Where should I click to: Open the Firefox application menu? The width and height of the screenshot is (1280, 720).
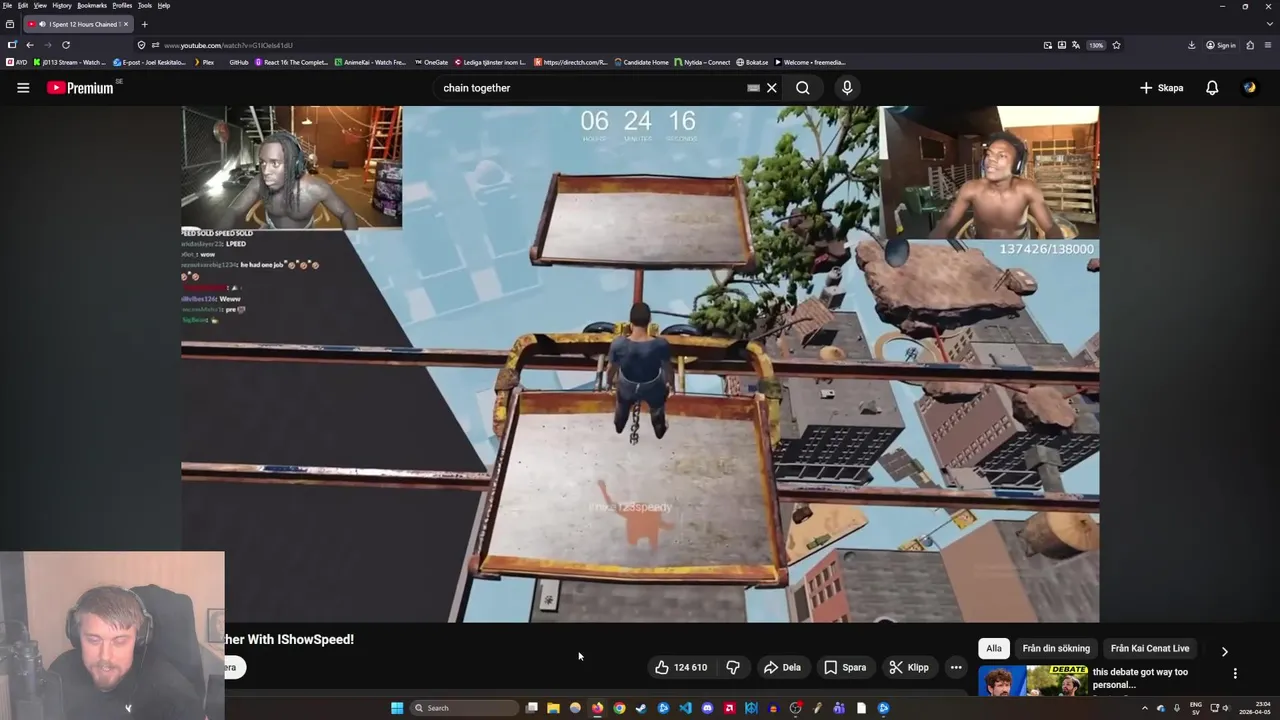[1268, 45]
